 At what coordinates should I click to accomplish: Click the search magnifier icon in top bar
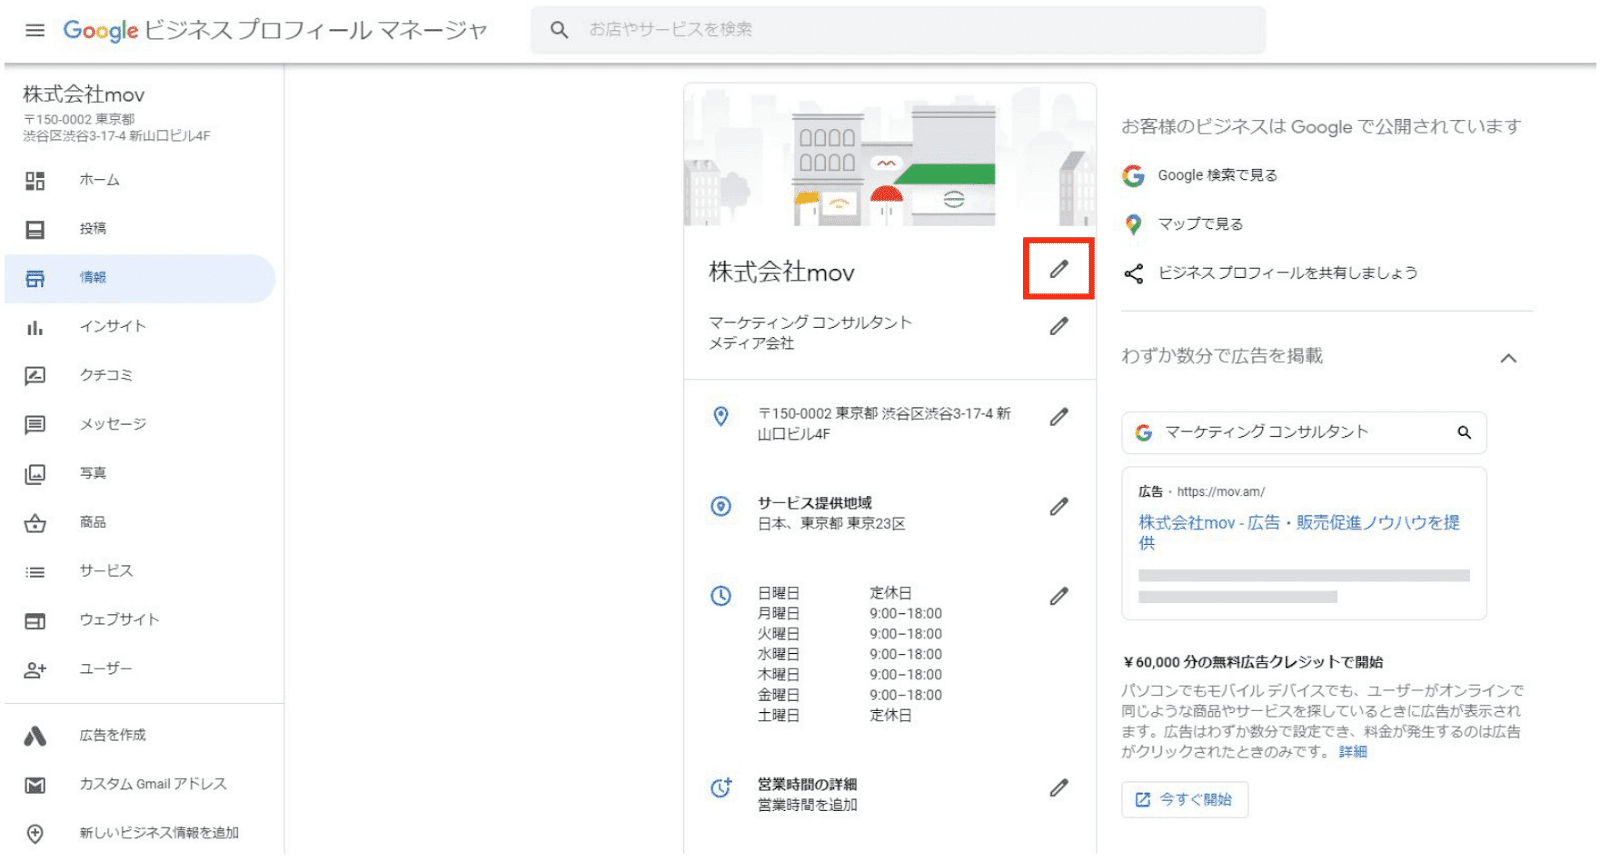[559, 30]
